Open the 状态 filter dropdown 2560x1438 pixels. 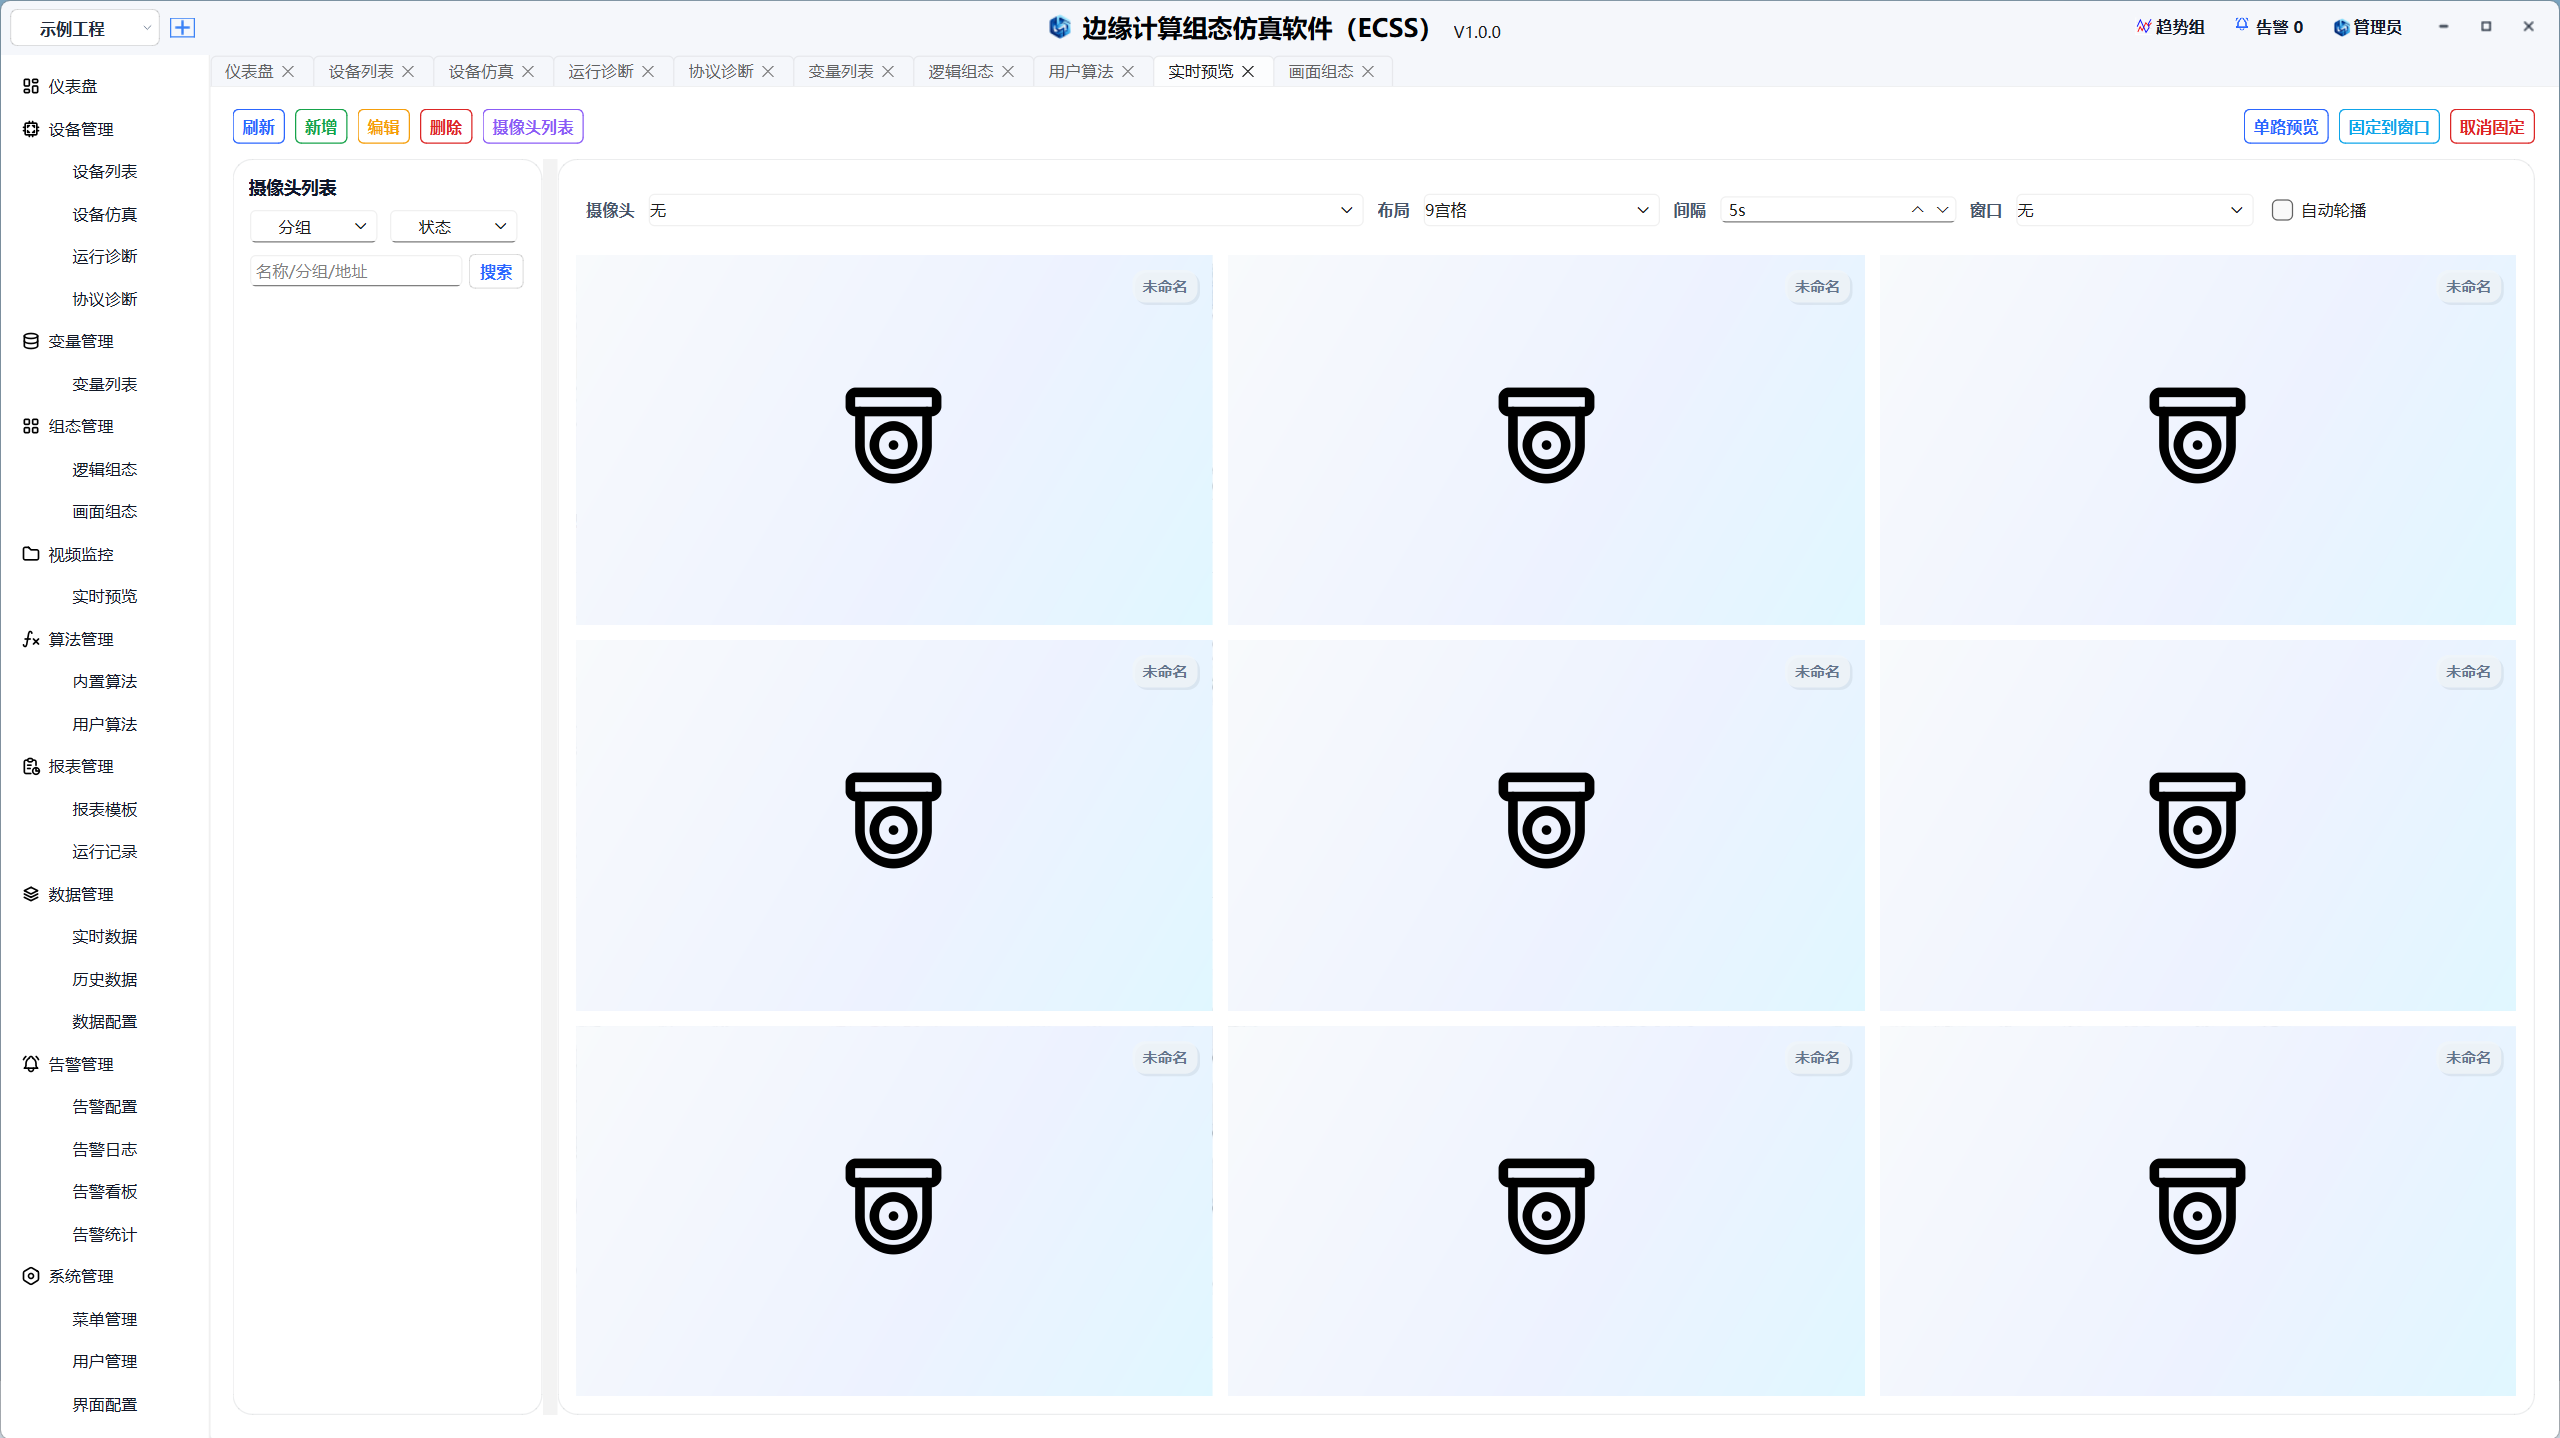(x=453, y=227)
